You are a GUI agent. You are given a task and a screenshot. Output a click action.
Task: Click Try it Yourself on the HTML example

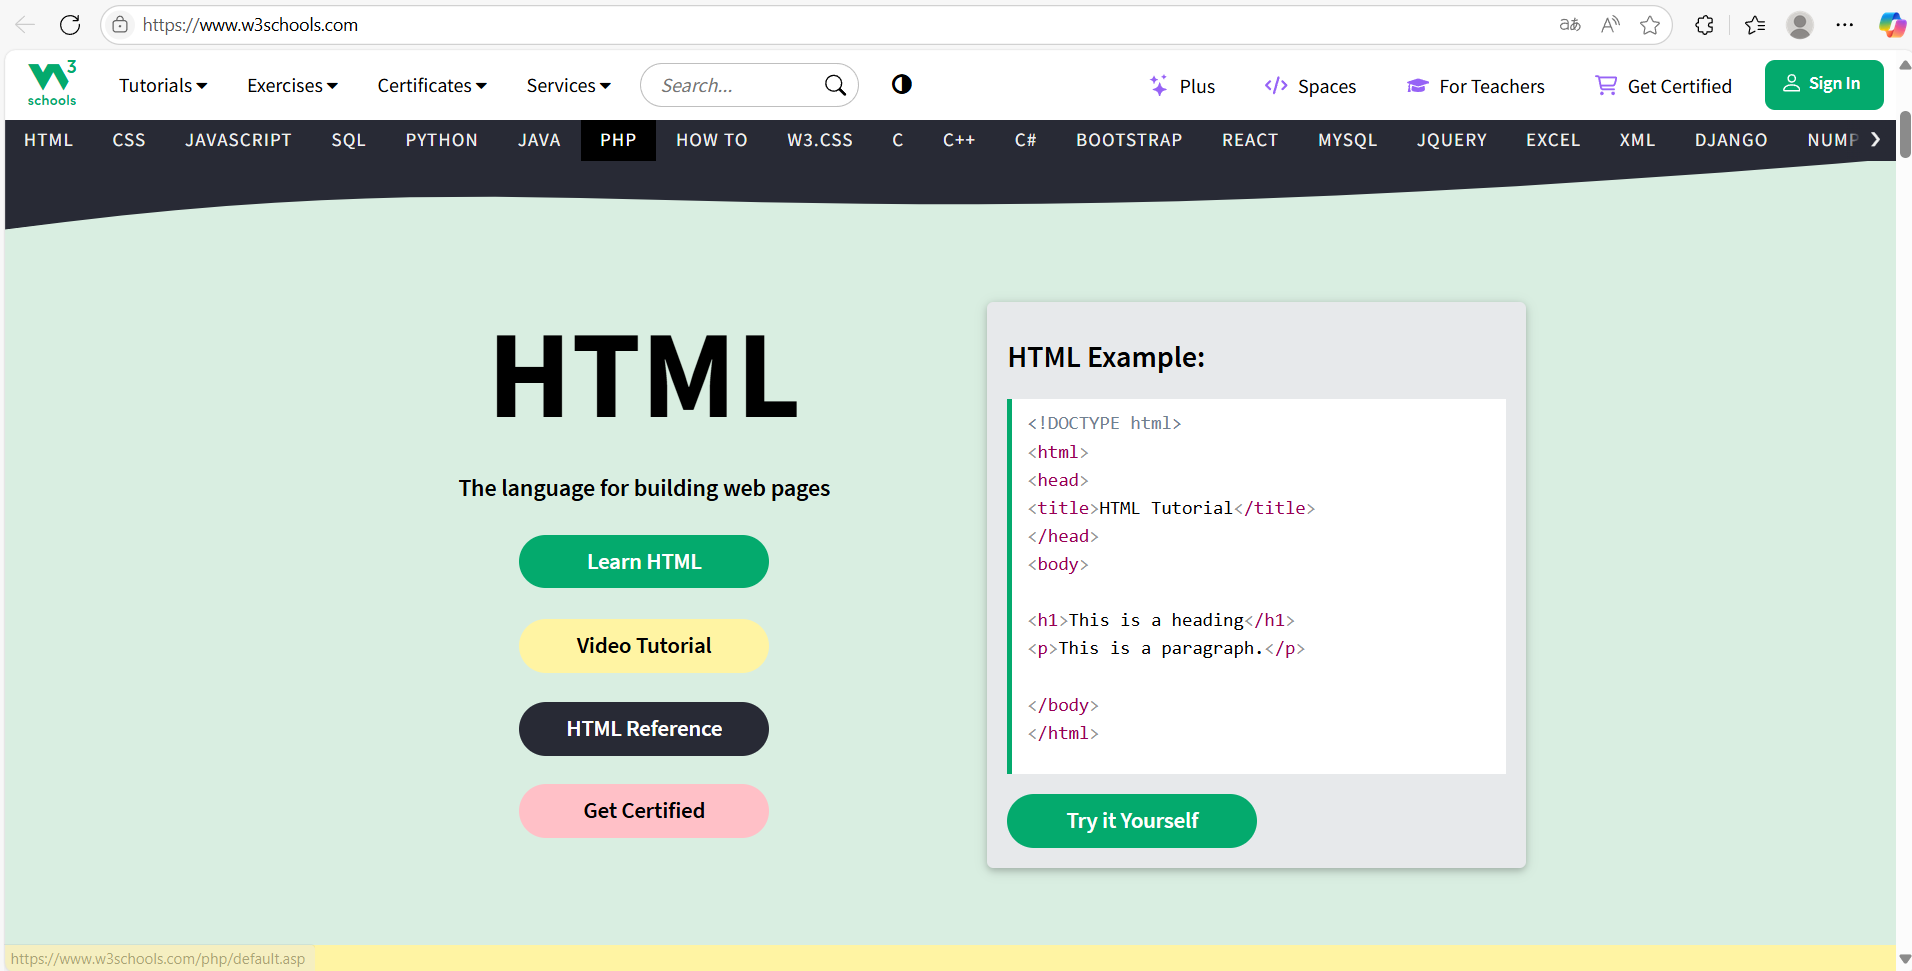pos(1131,820)
